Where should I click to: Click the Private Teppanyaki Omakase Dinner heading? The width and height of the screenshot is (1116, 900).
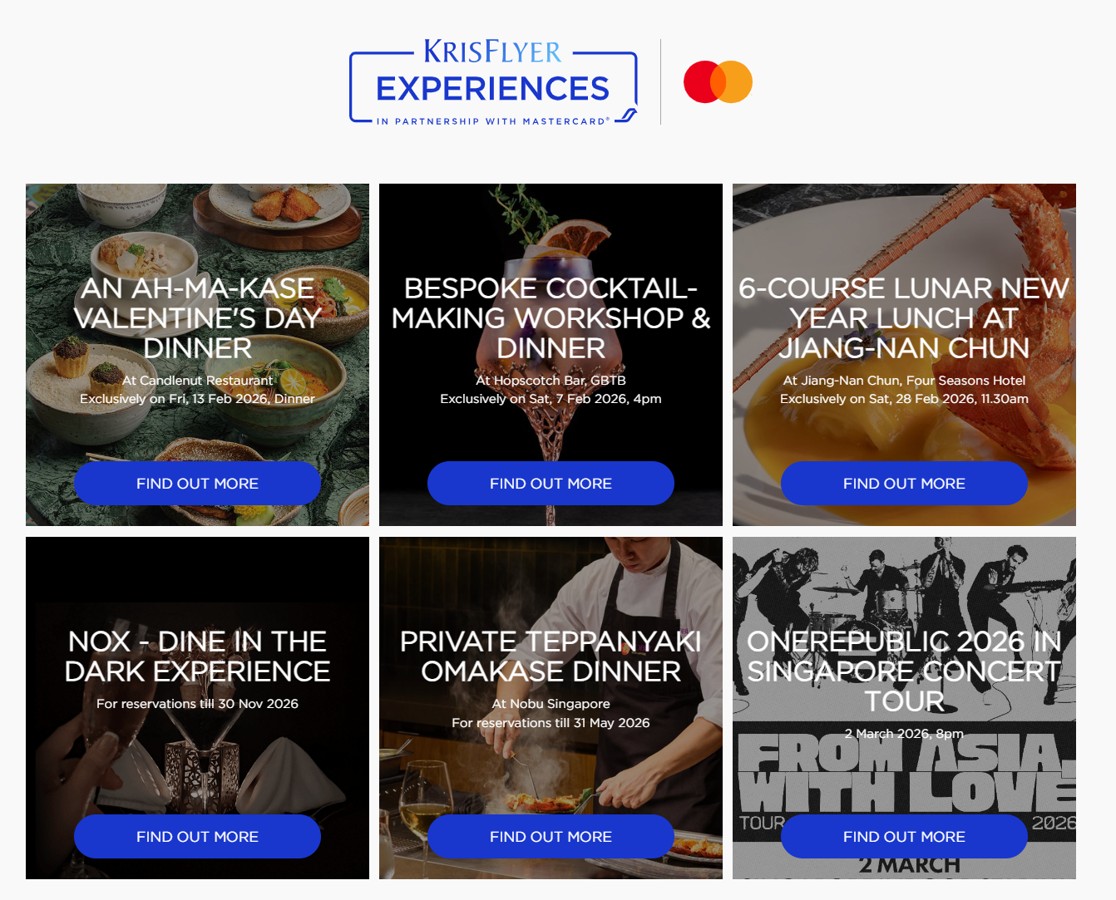click(550, 656)
